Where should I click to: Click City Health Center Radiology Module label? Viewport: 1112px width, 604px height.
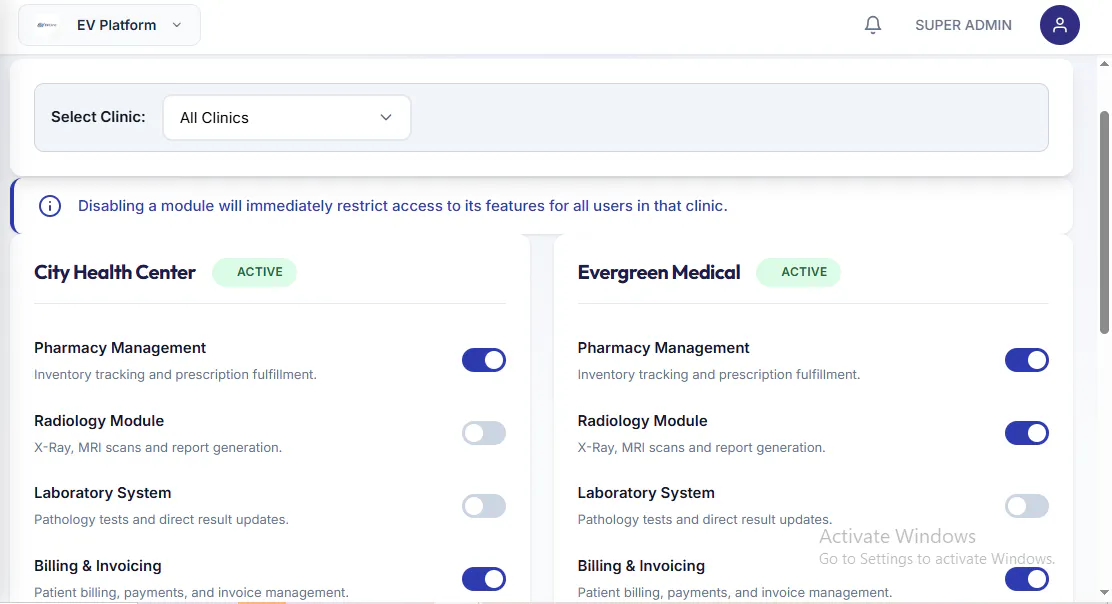click(x=99, y=421)
